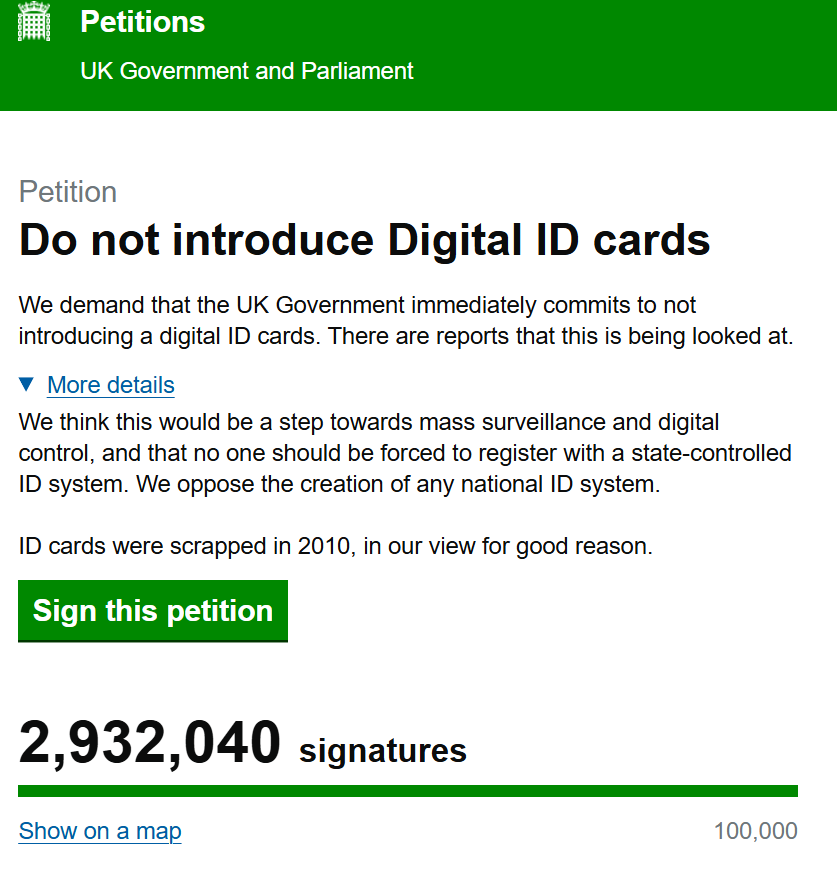Open the Petitions home link in header
The height and width of the screenshot is (871, 837).
click(x=142, y=22)
